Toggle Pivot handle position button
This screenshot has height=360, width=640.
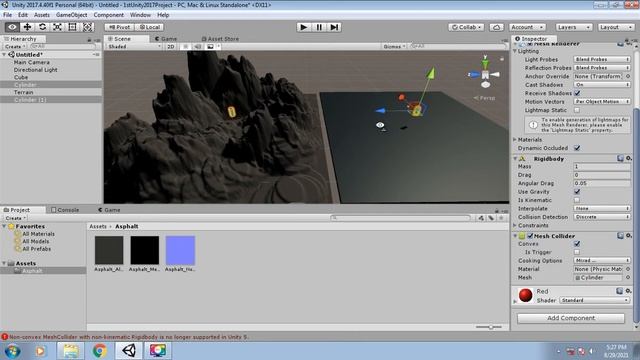click(119, 27)
